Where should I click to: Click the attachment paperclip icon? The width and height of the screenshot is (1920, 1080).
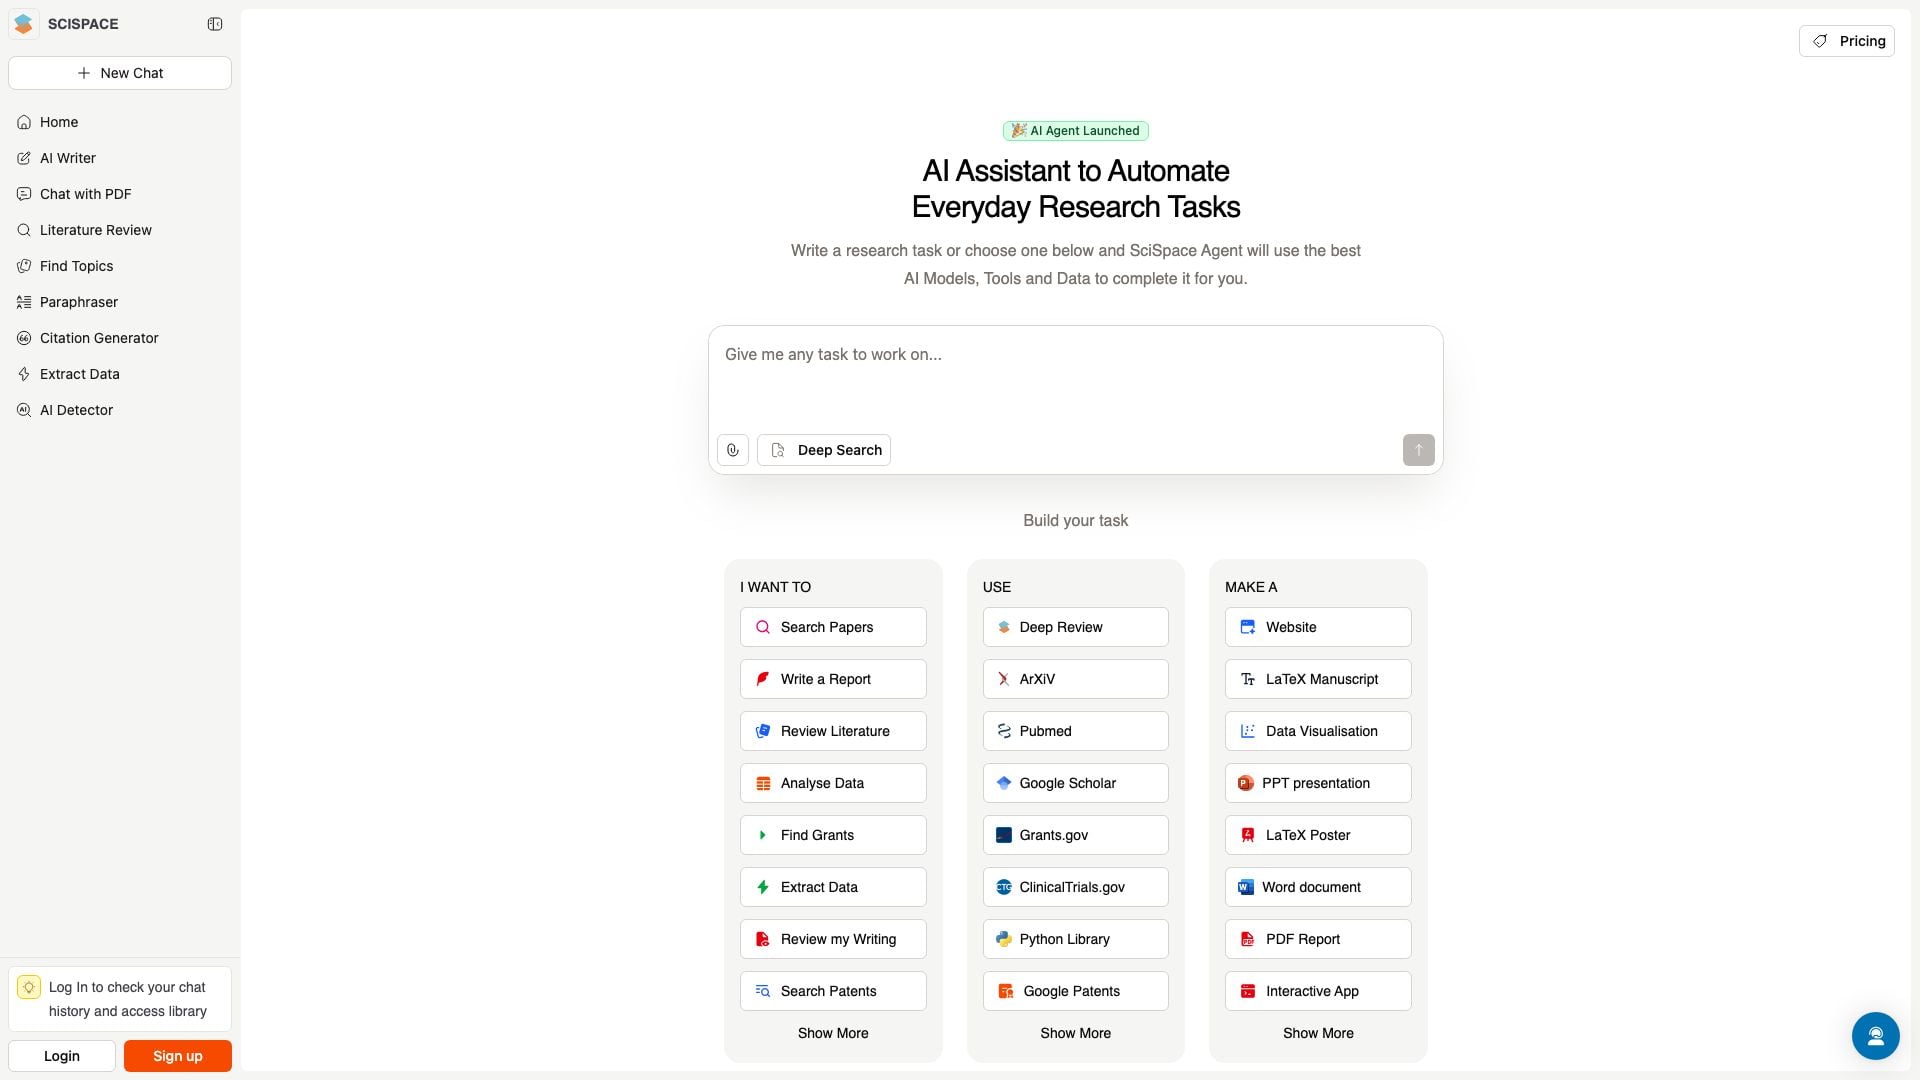tap(733, 450)
